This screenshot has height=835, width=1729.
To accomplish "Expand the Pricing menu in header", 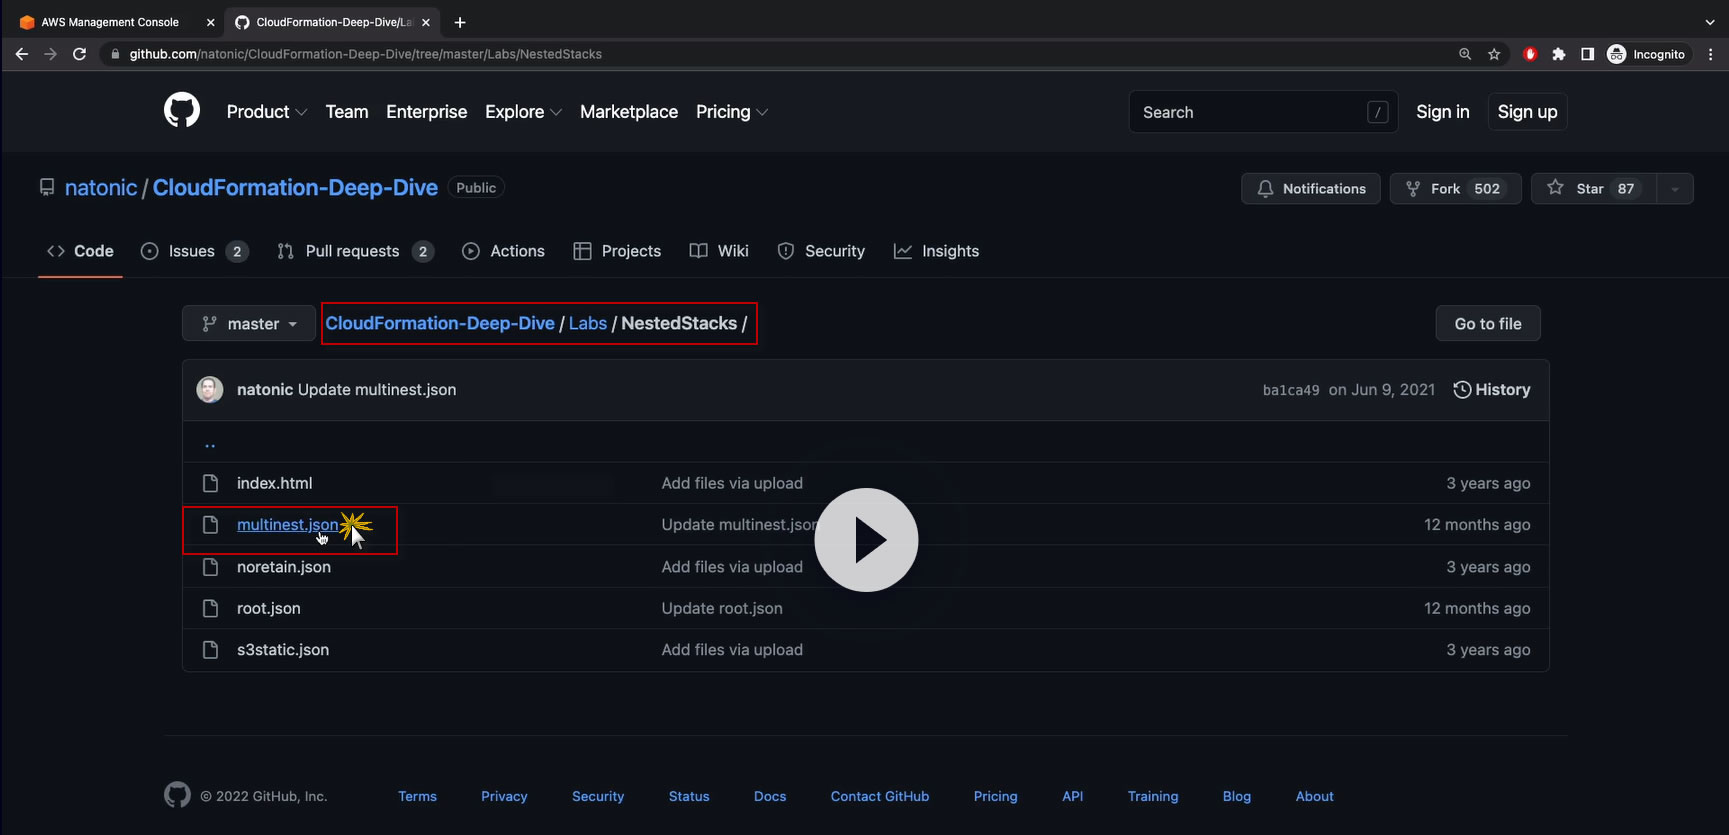I will (x=732, y=112).
